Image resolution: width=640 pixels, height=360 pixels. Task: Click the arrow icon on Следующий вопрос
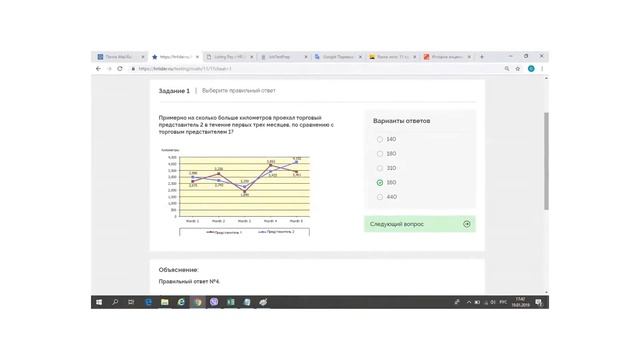tap(467, 224)
